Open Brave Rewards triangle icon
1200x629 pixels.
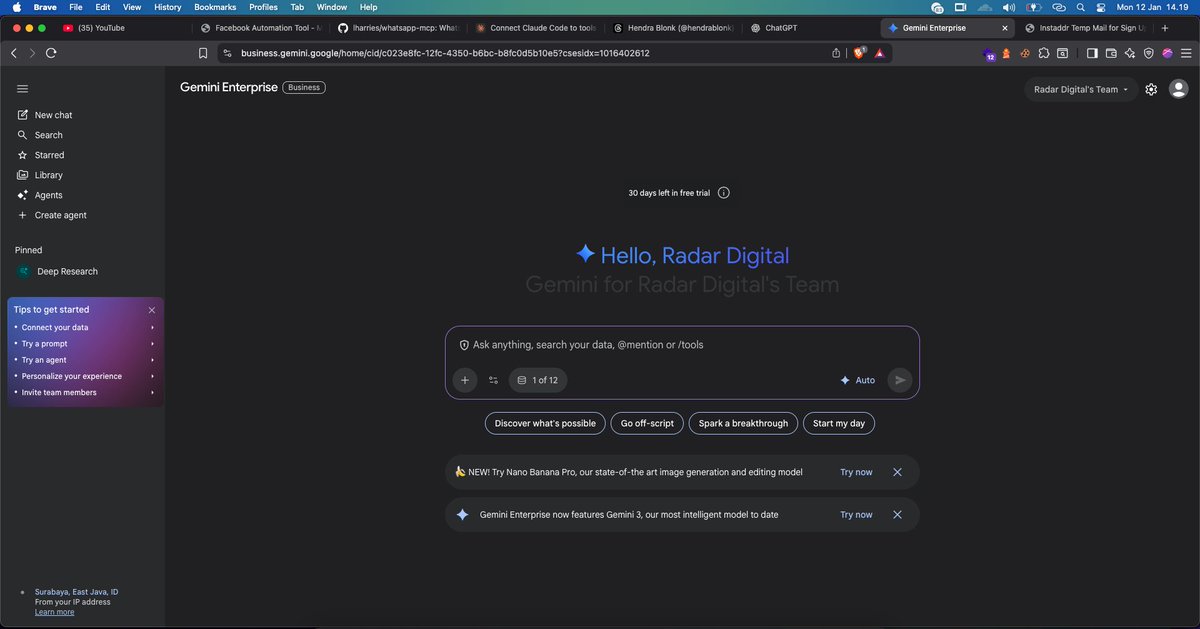[x=879, y=53]
